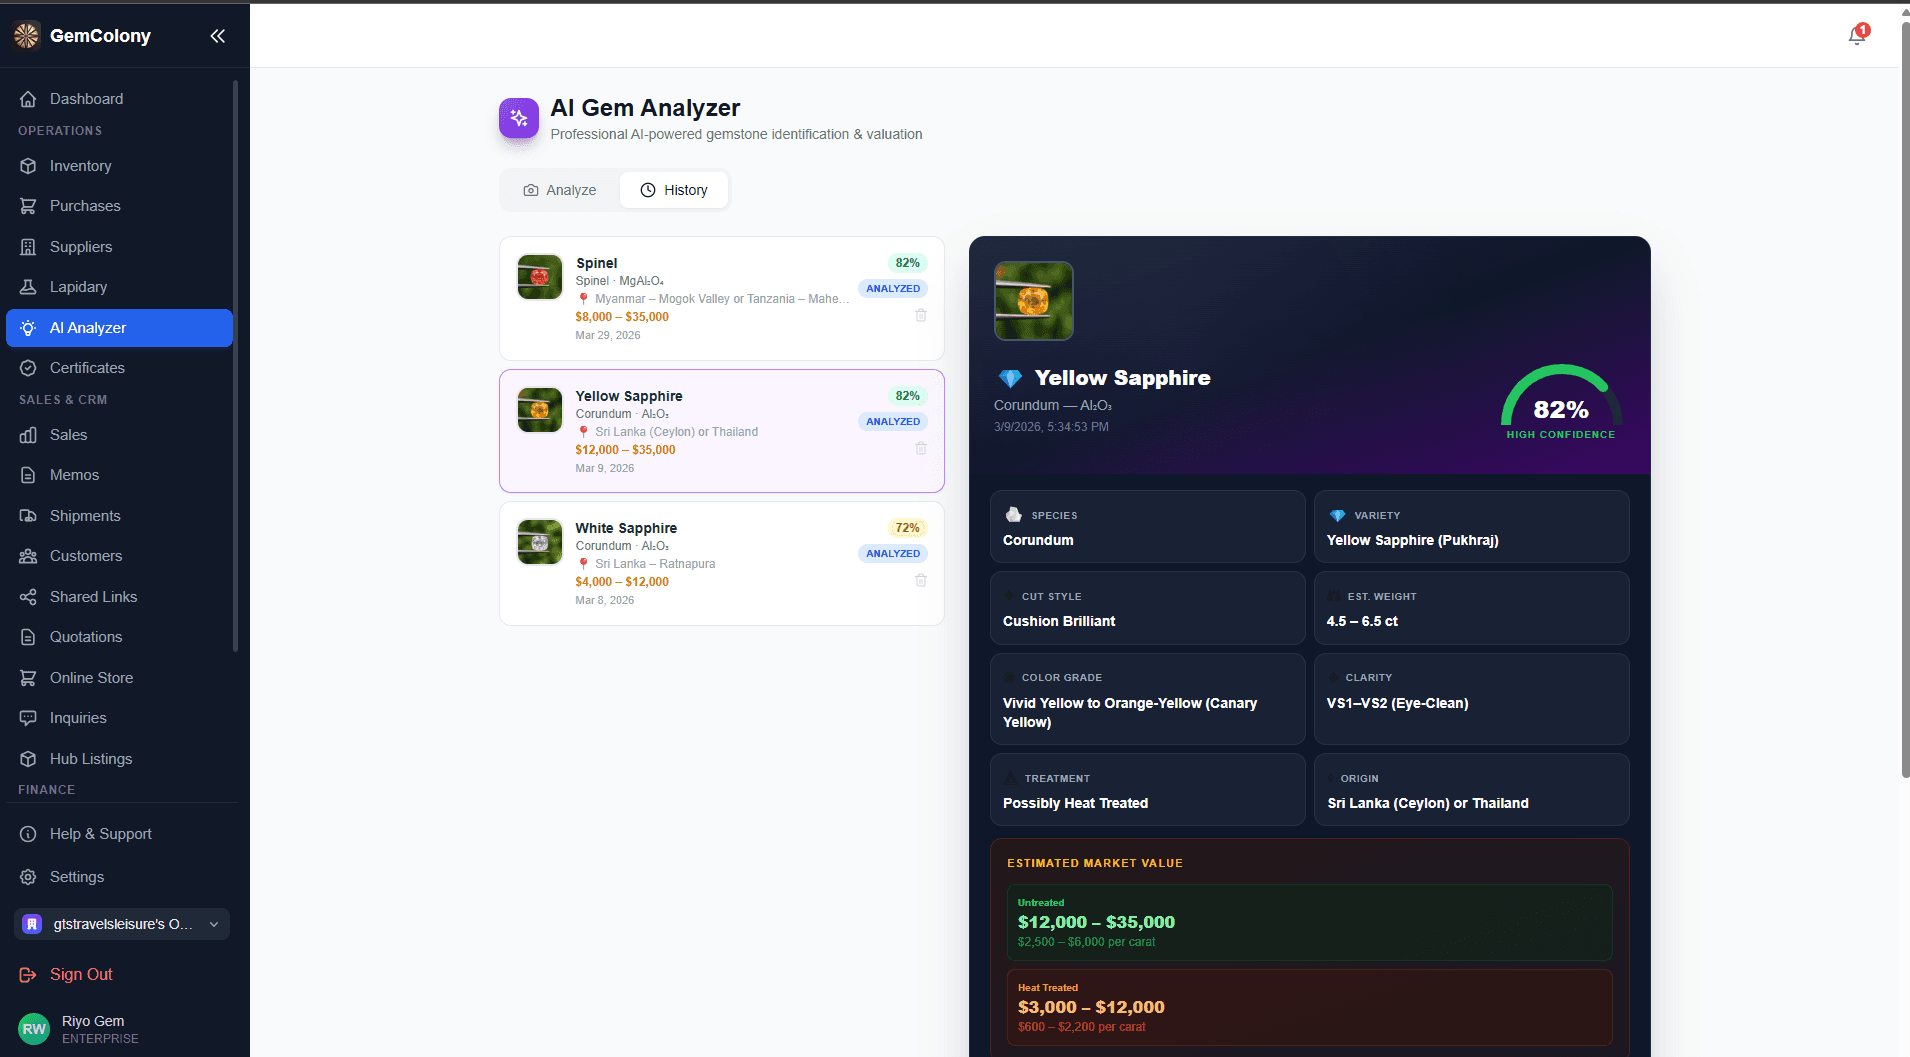Collapse the sidebar with double chevron icon
The image size is (1910, 1057).
tap(217, 36)
